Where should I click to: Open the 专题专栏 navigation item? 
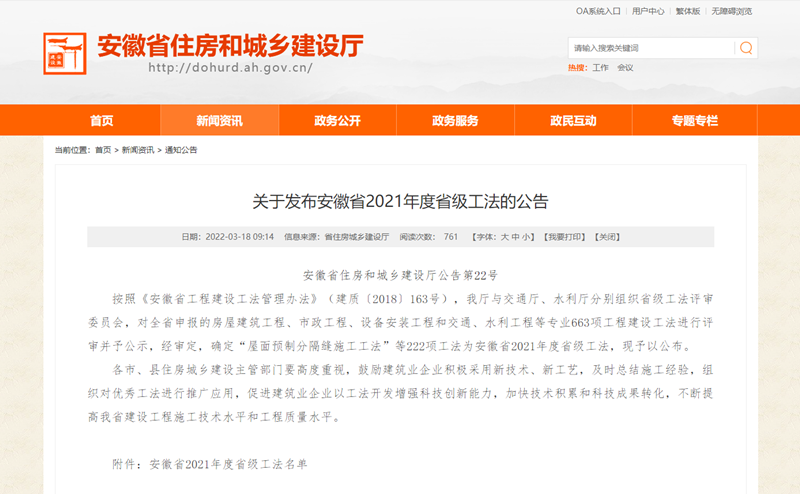694,121
